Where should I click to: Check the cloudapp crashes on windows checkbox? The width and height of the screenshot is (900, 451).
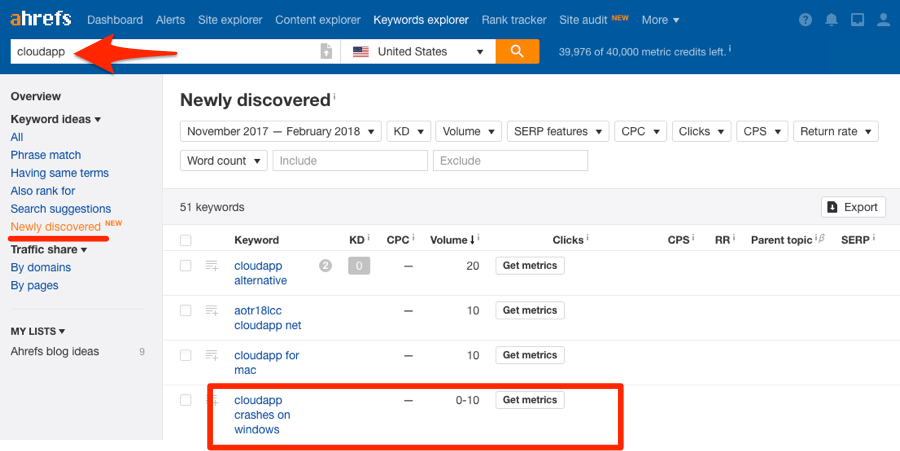click(x=185, y=400)
